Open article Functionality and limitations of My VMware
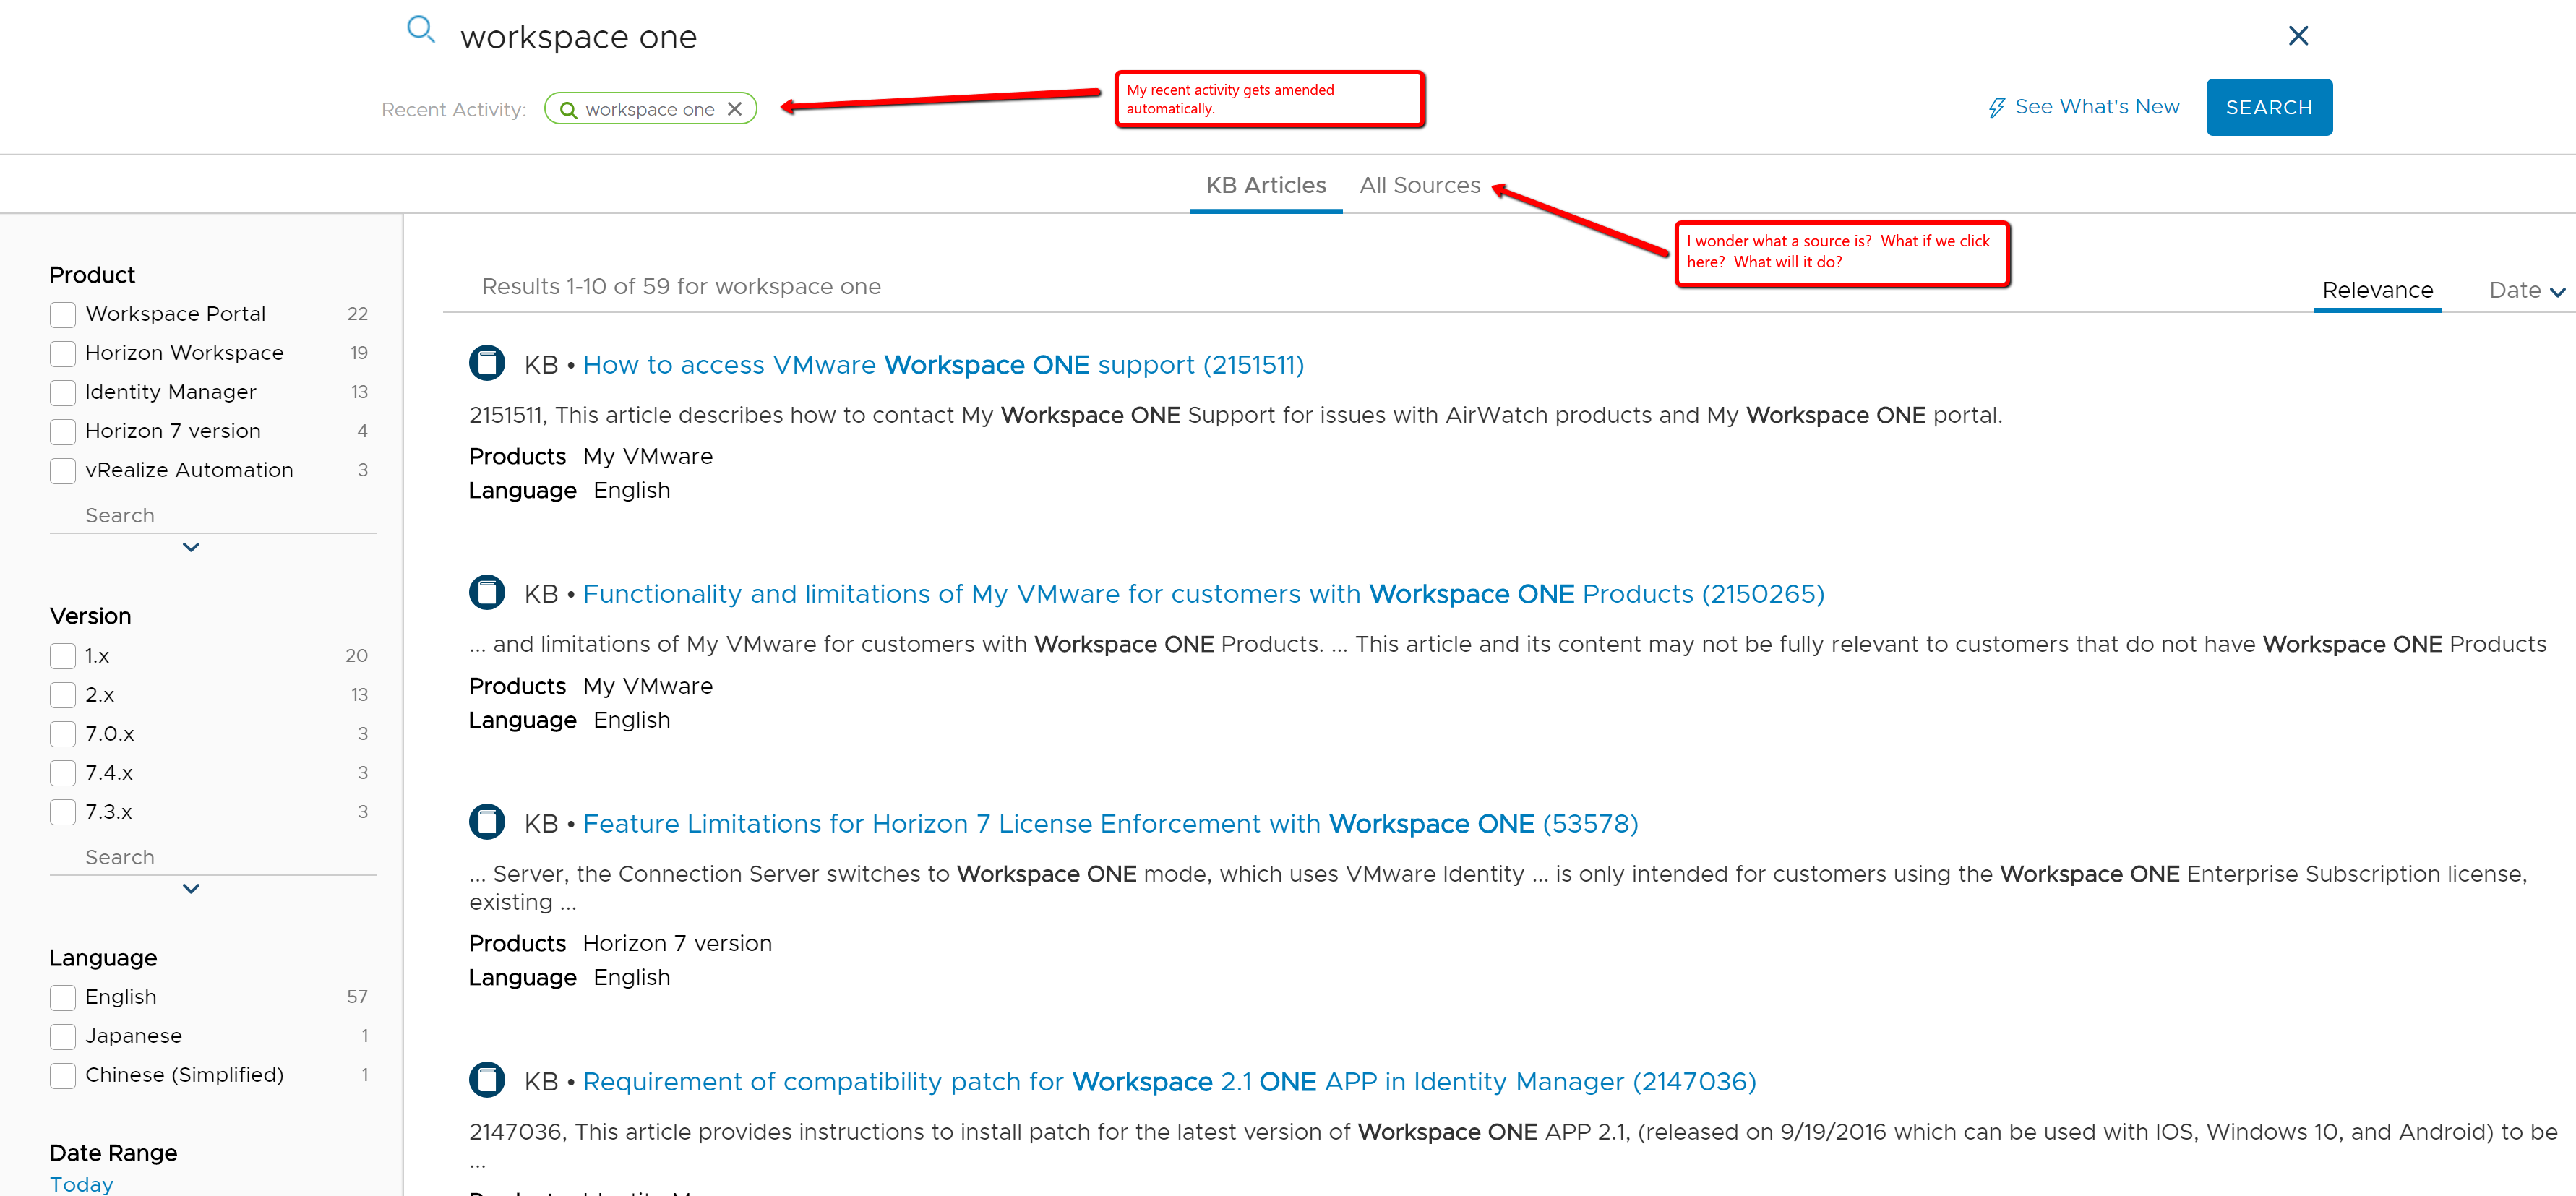 (x=1203, y=594)
